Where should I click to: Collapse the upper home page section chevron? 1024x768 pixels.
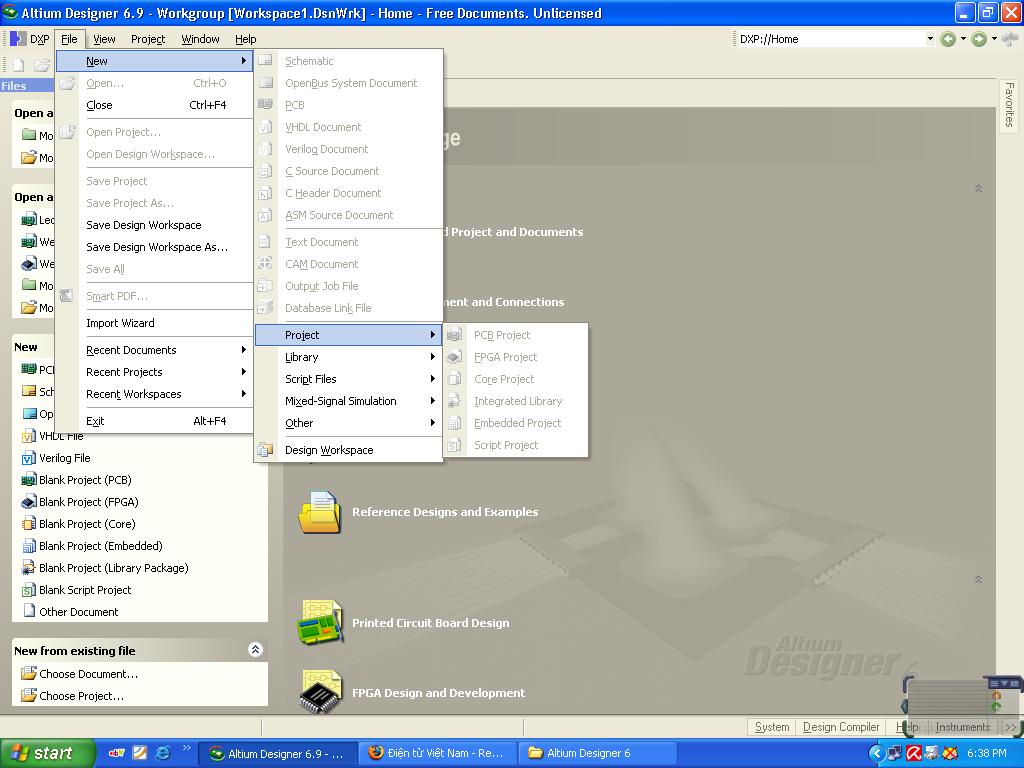978,189
